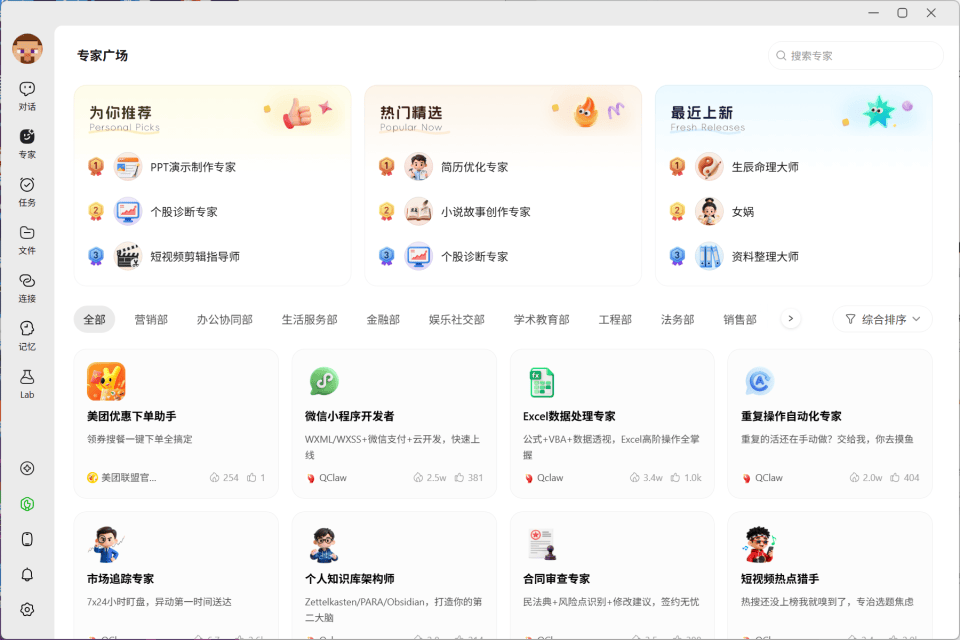Open the 短视频热点猎手 card title
Viewport: 960px width, 640px height.
click(780, 579)
